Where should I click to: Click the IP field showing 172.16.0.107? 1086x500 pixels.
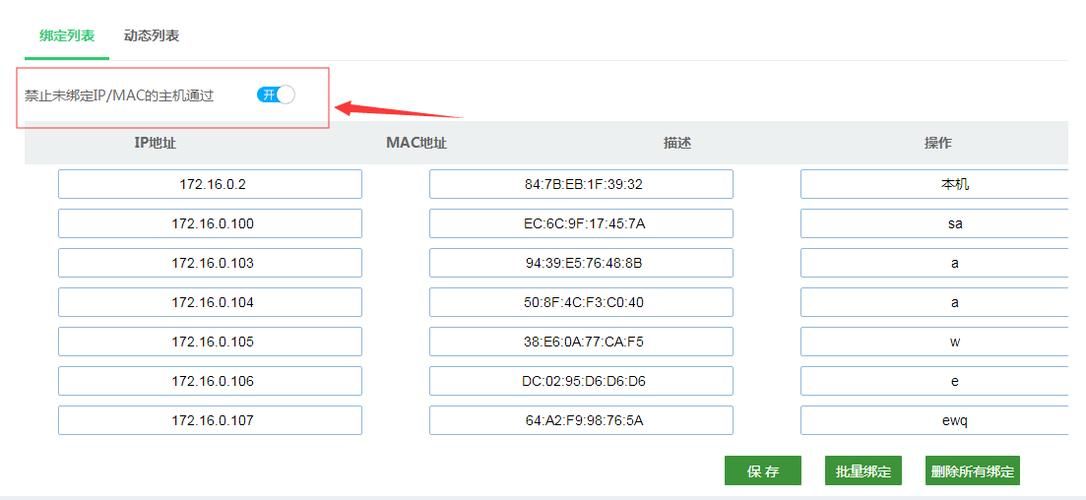click(x=210, y=420)
